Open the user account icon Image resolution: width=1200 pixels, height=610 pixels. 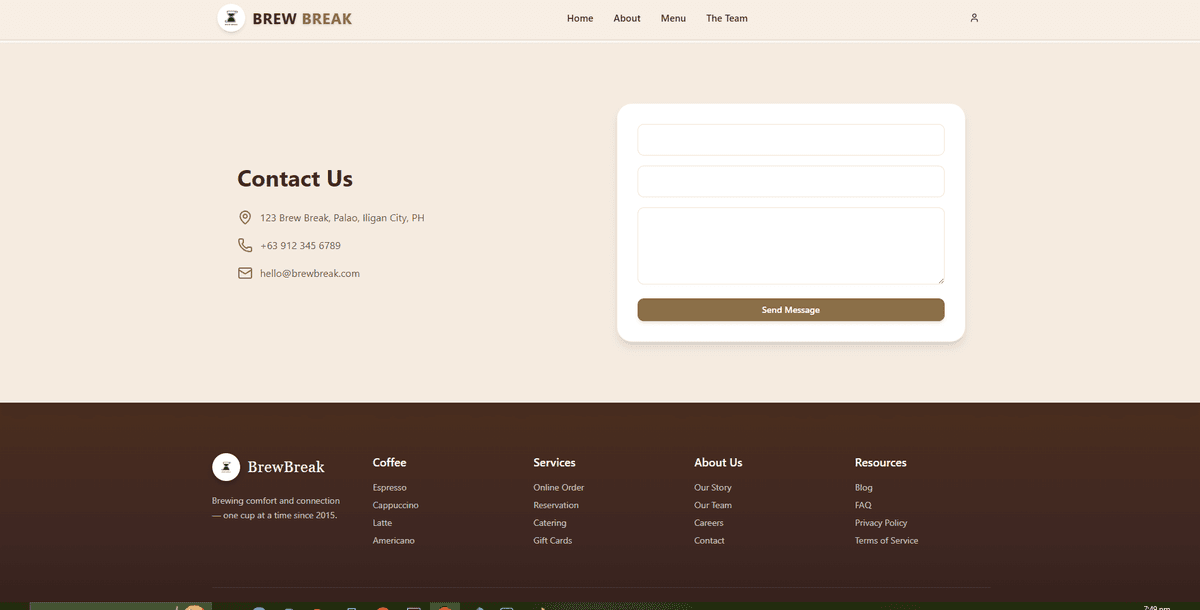[974, 18]
